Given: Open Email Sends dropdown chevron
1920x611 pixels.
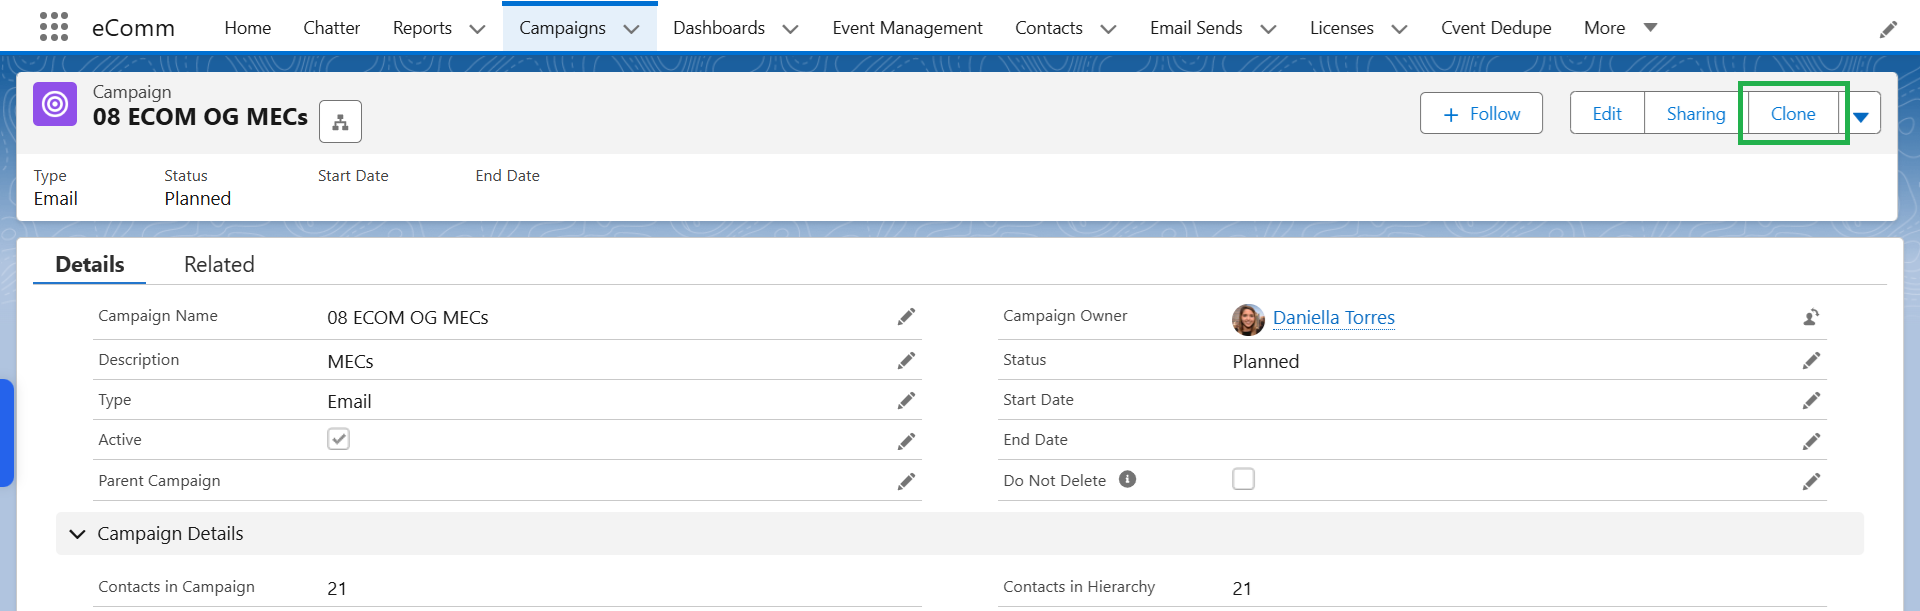Looking at the screenshot, I should point(1268,29).
